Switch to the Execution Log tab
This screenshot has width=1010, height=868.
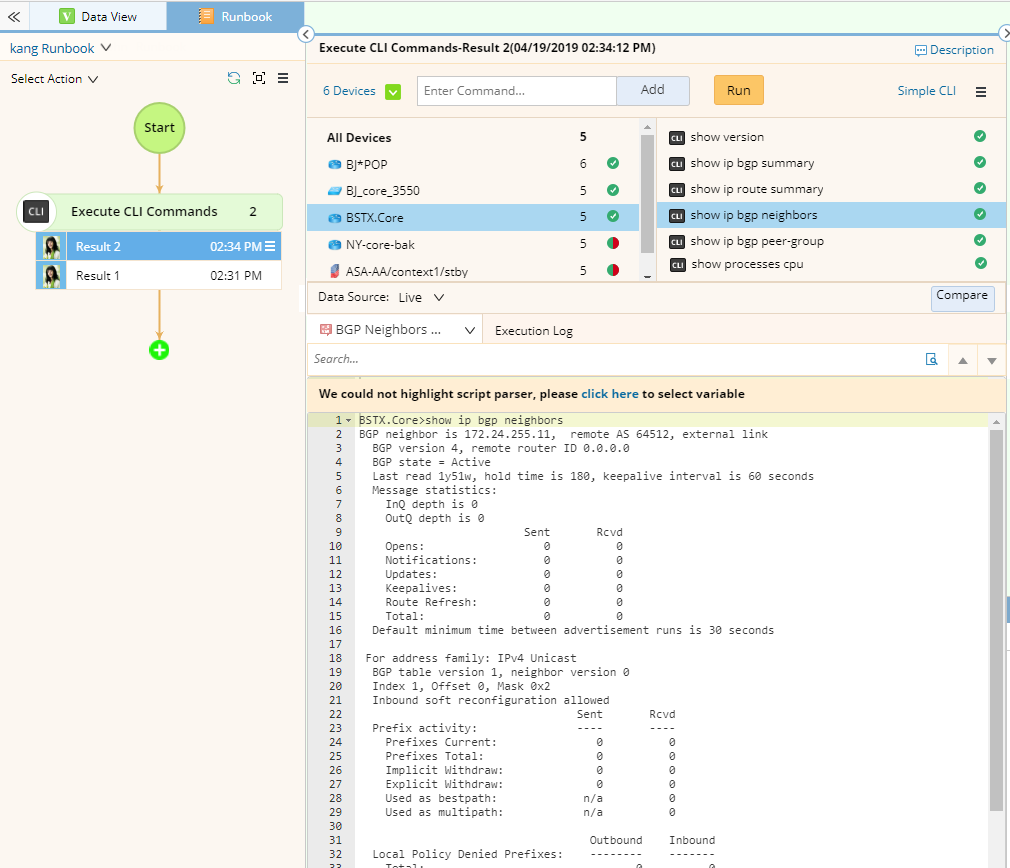pyautogui.click(x=533, y=330)
